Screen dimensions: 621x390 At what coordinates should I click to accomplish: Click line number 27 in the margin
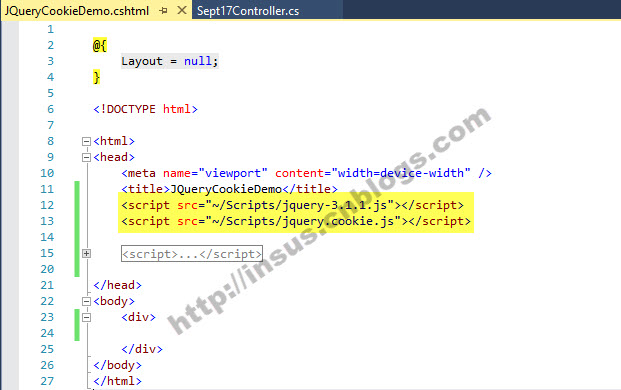coord(47,381)
